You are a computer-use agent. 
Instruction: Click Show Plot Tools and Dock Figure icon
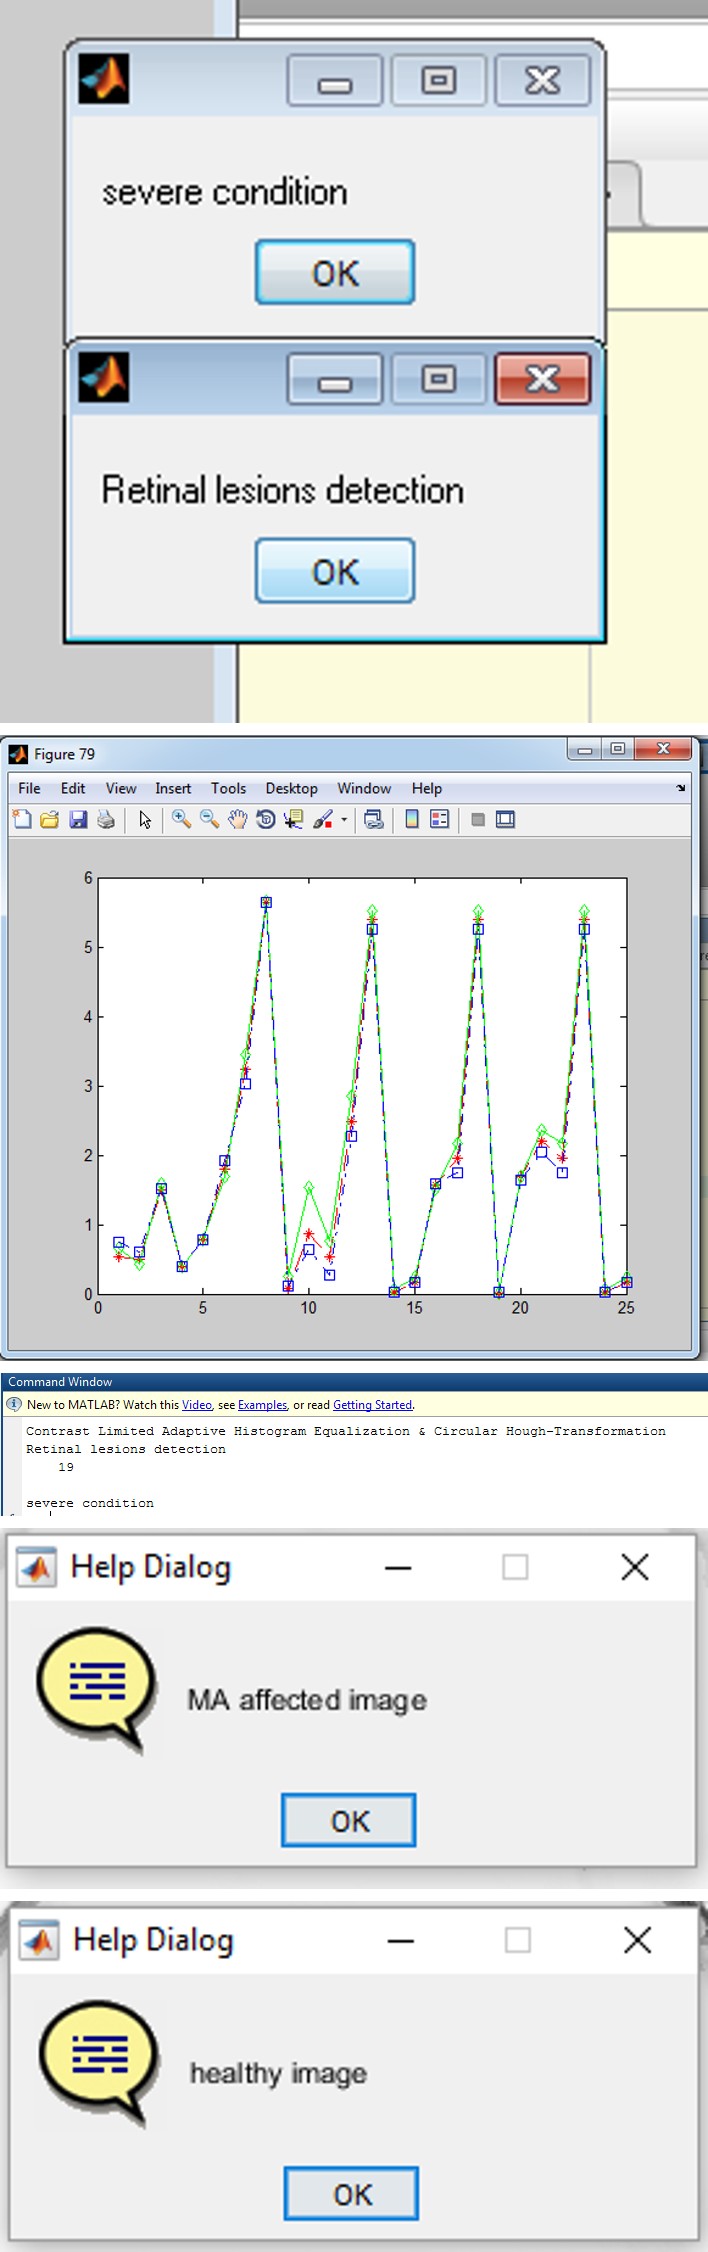pos(506,820)
